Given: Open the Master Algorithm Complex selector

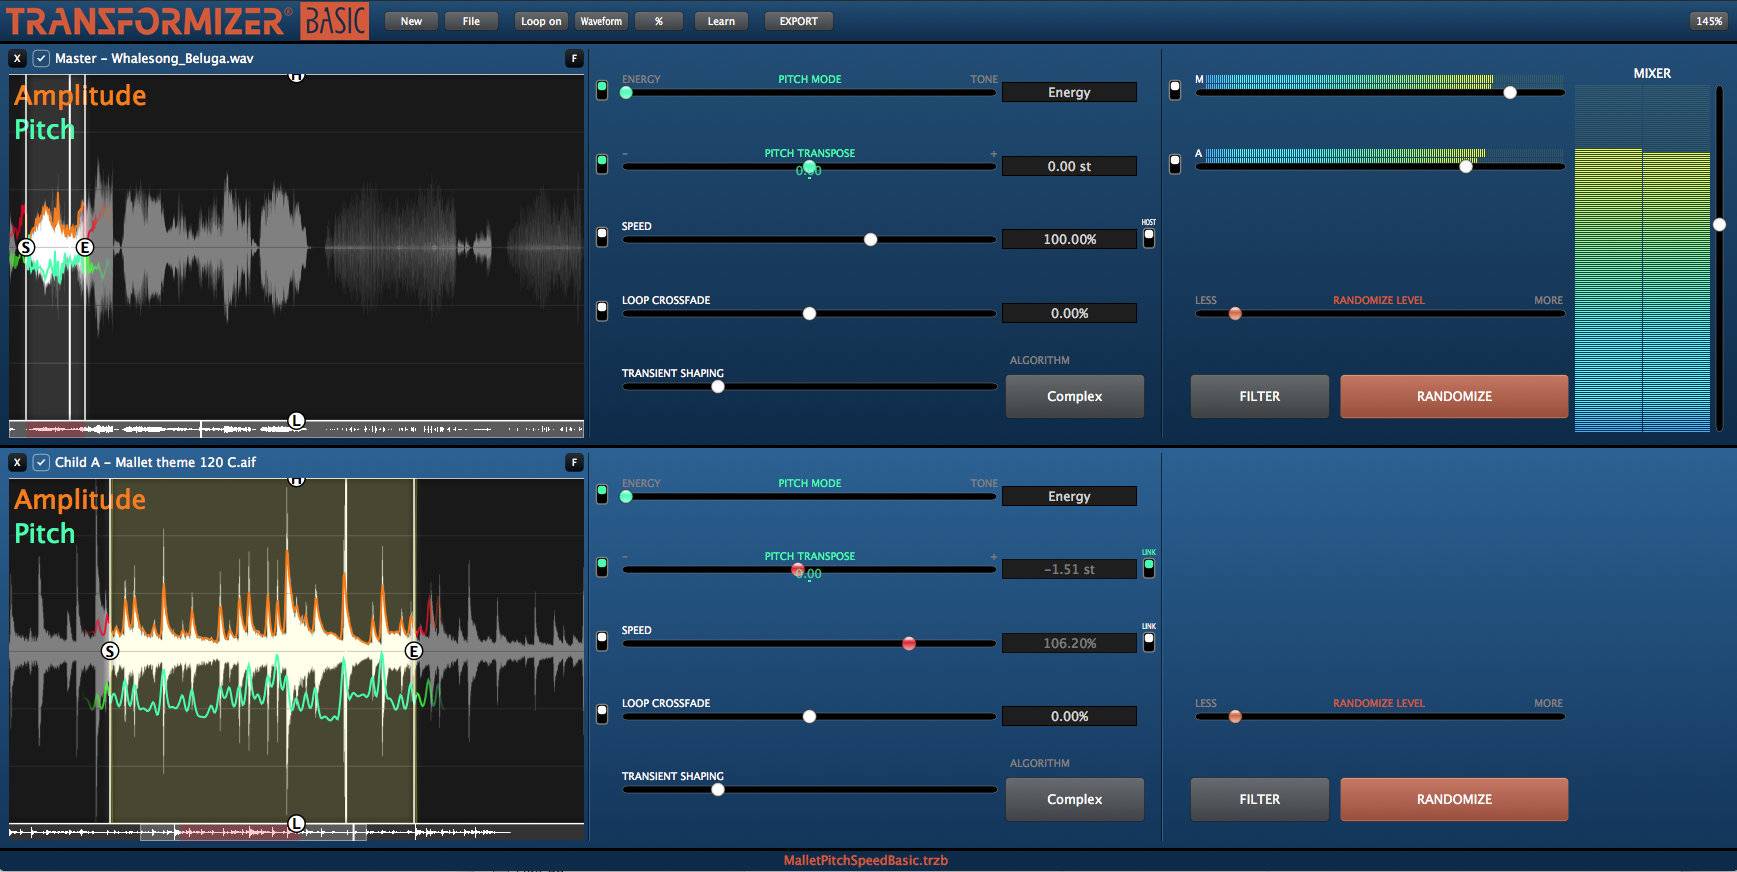Looking at the screenshot, I should click(x=1074, y=396).
